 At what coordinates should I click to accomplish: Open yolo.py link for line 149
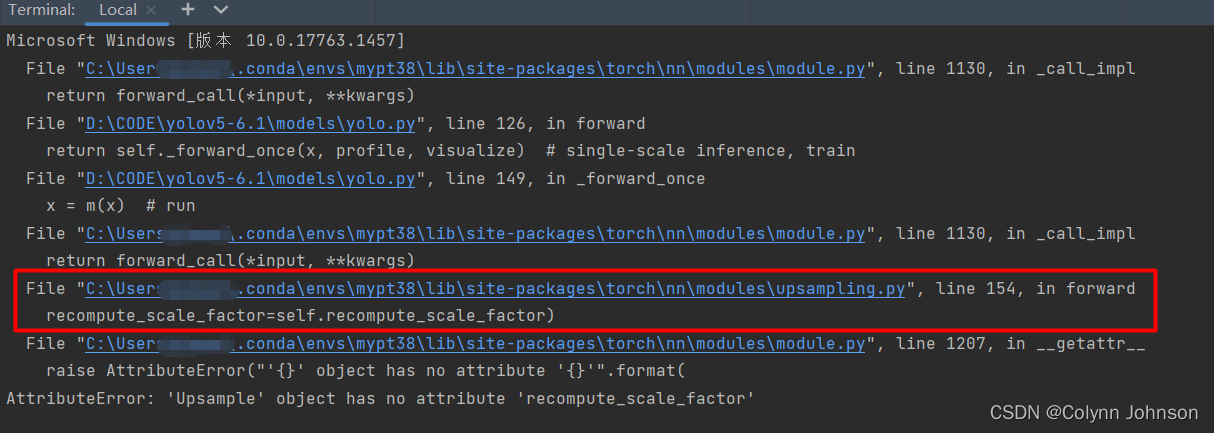(250, 179)
